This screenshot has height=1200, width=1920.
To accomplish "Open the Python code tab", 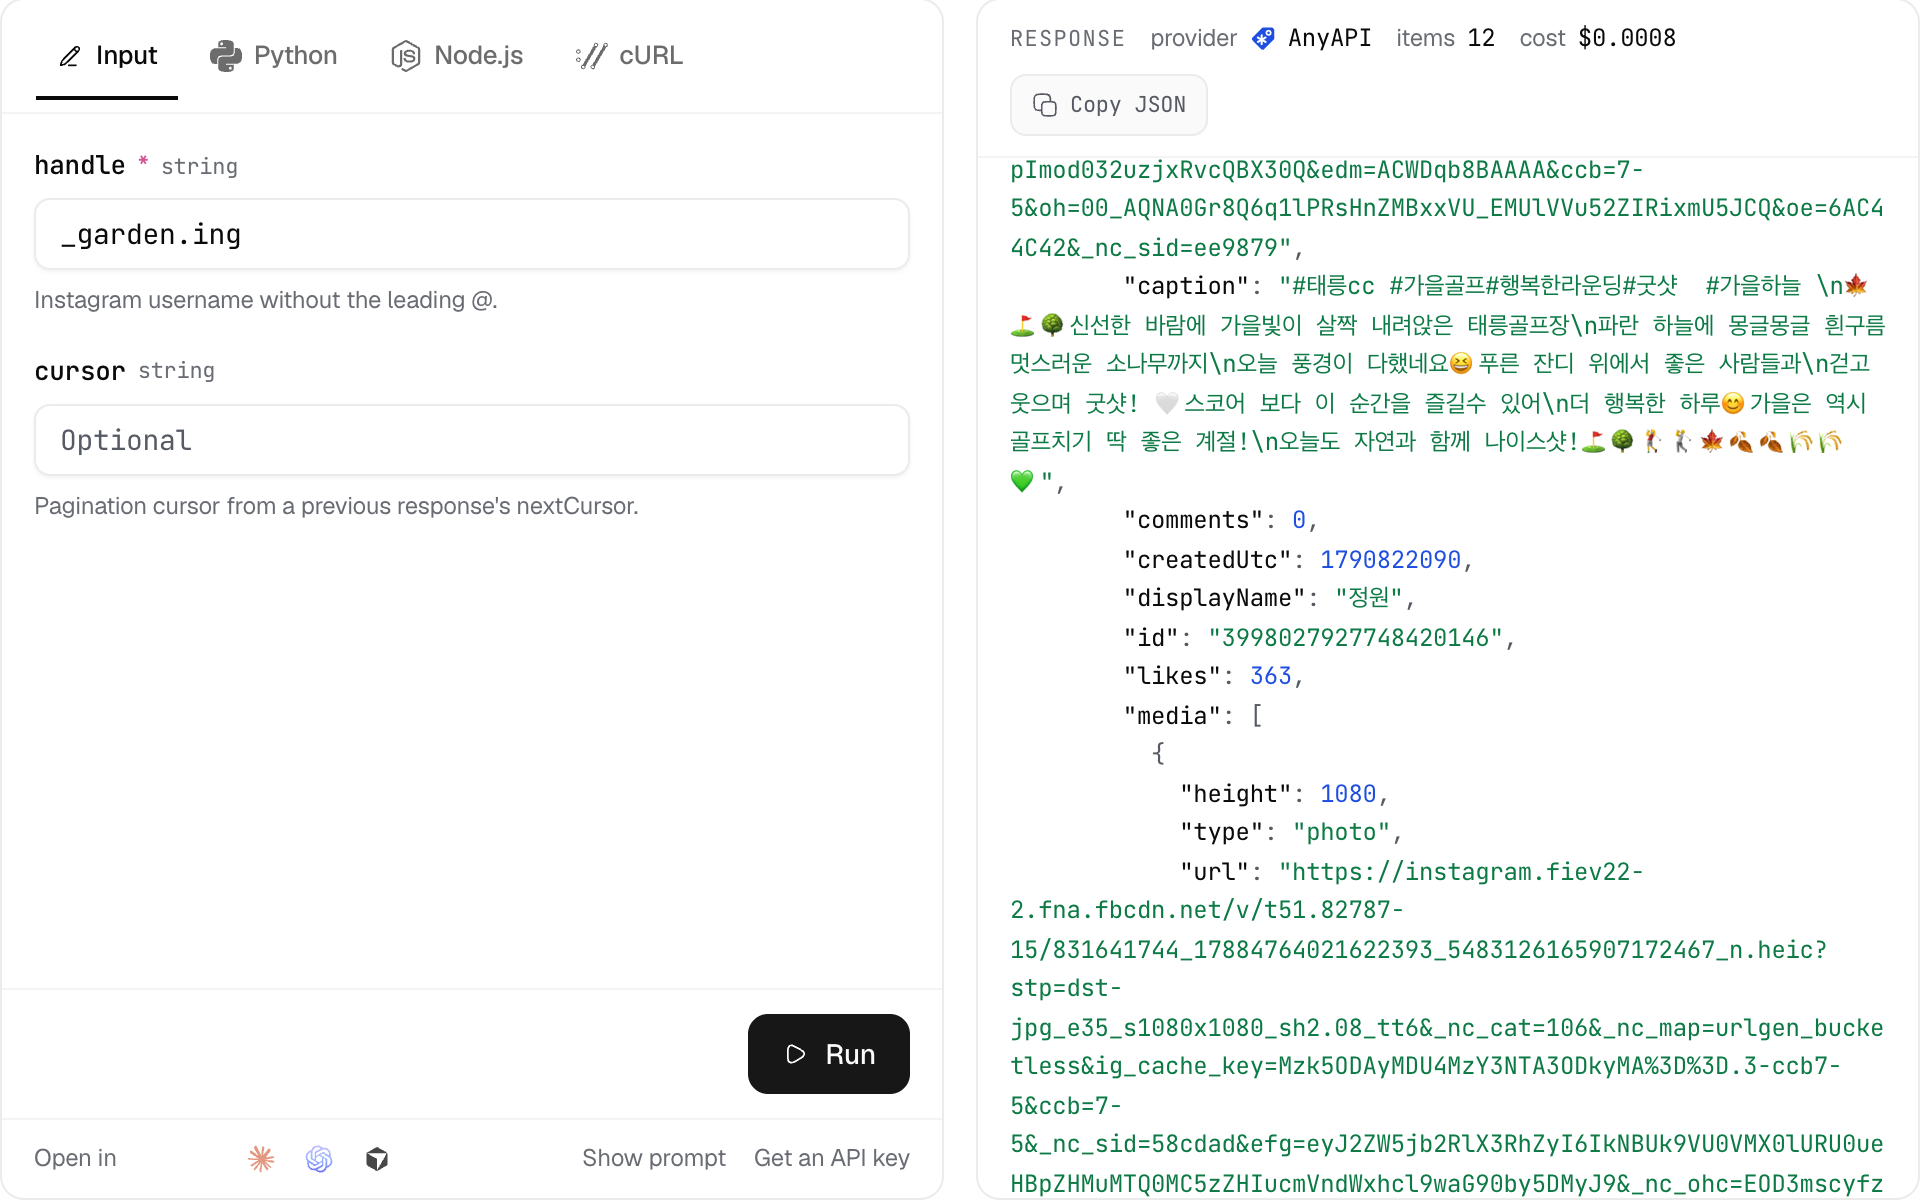I will pyautogui.click(x=273, y=55).
